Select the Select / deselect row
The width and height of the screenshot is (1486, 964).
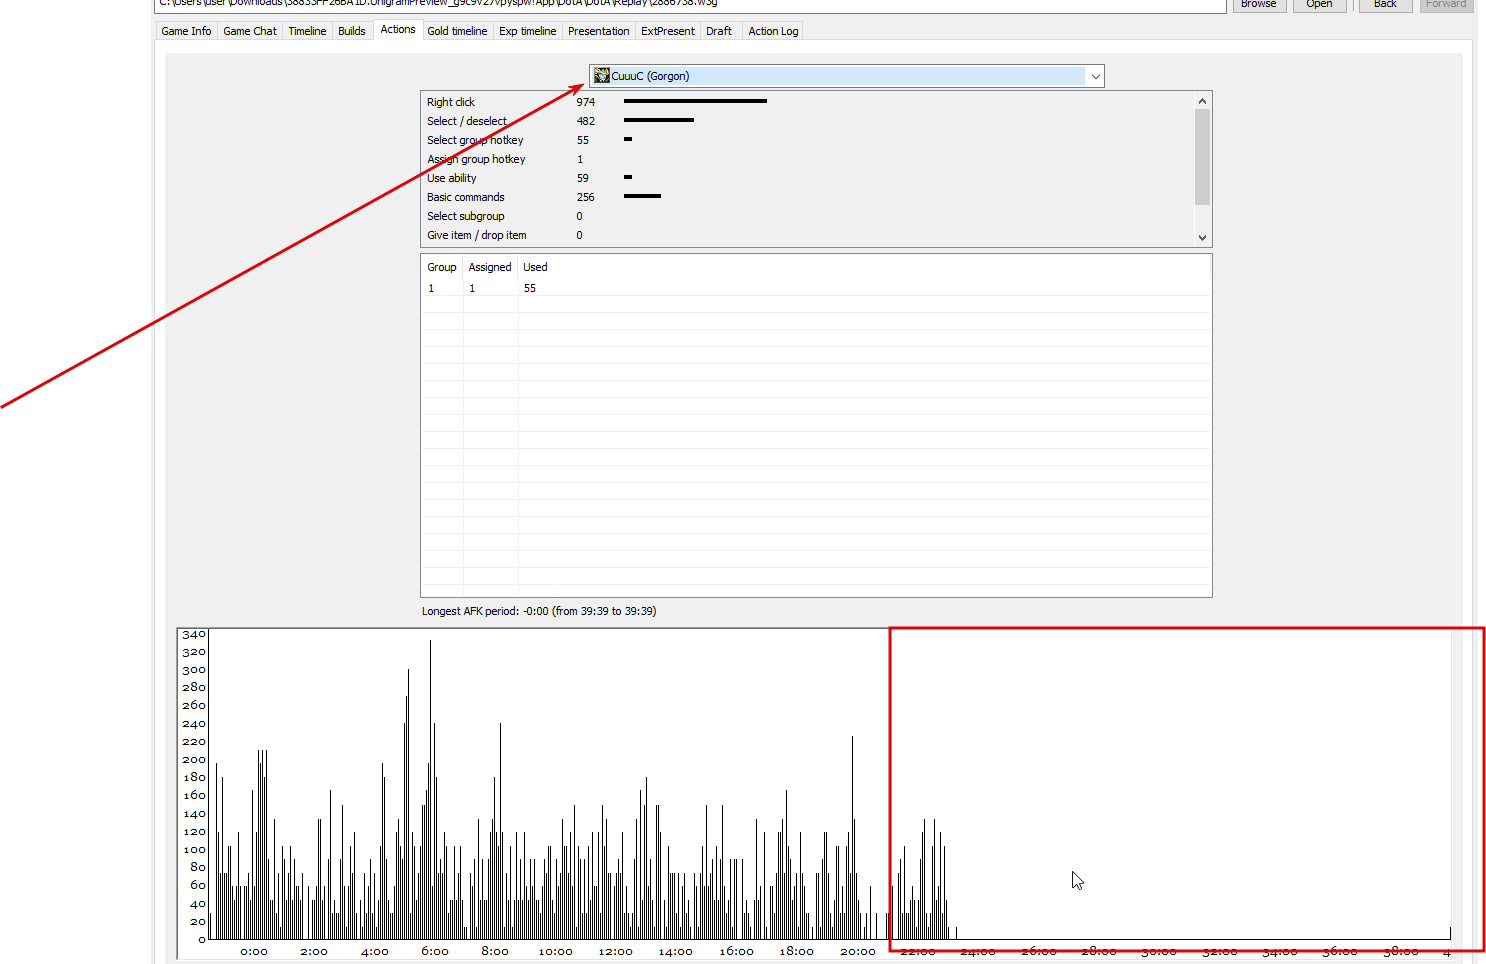point(808,121)
